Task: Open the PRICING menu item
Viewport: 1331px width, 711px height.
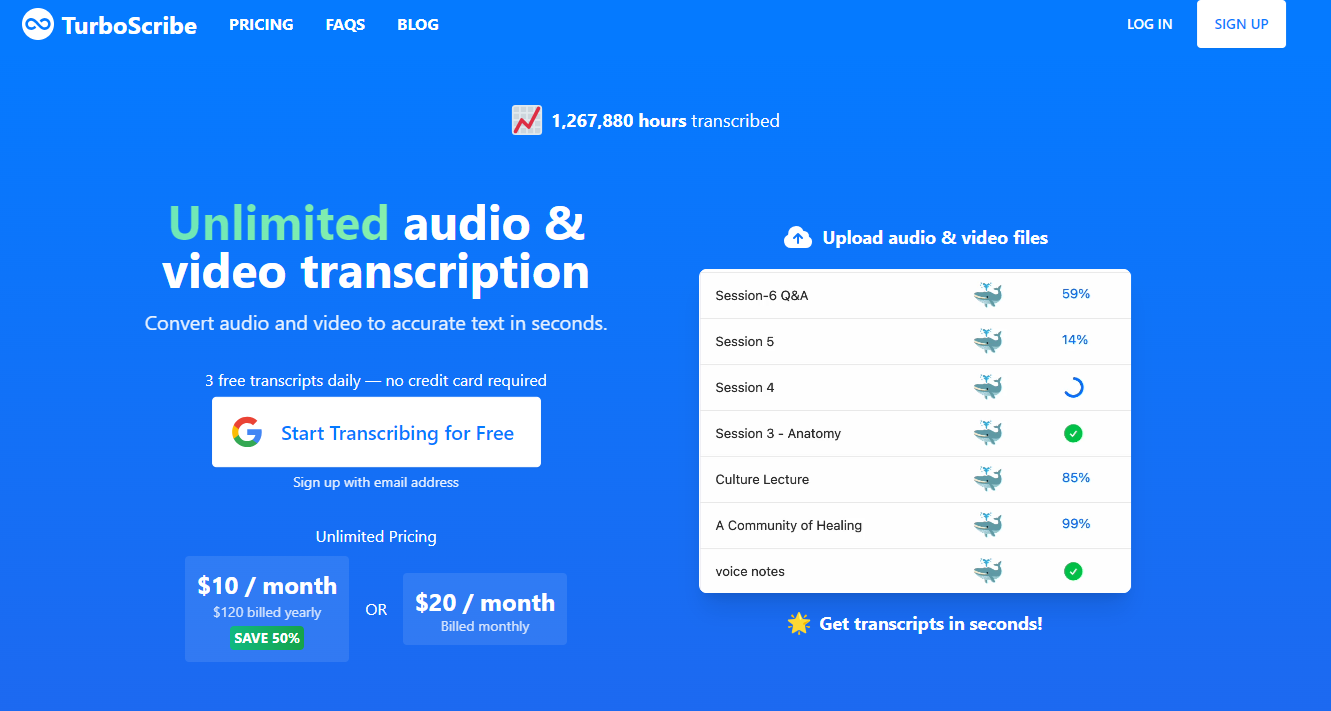Action: click(261, 25)
